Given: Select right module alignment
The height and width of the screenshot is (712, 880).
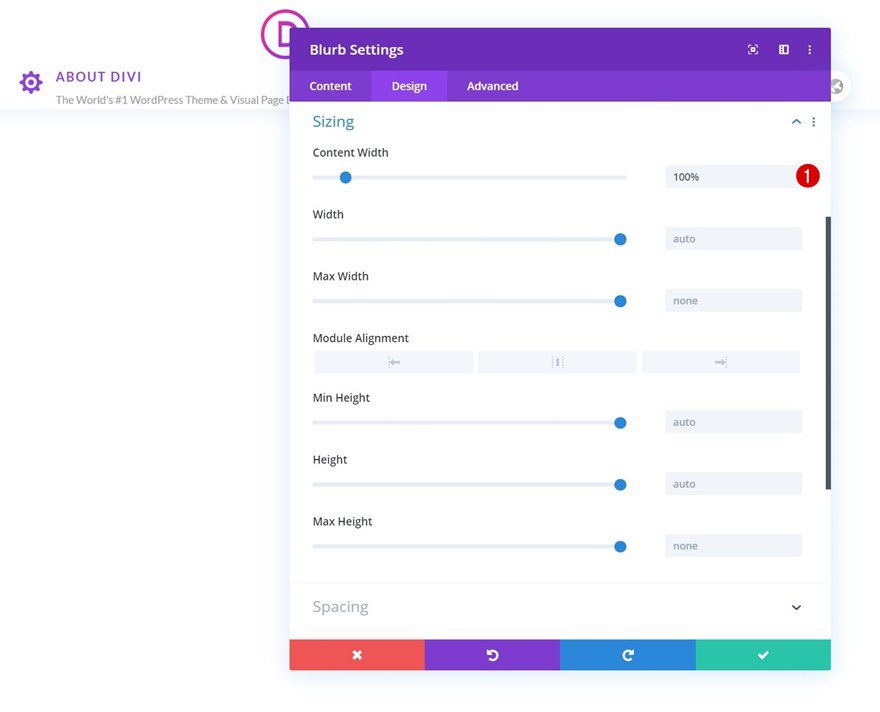Looking at the screenshot, I should coord(721,361).
